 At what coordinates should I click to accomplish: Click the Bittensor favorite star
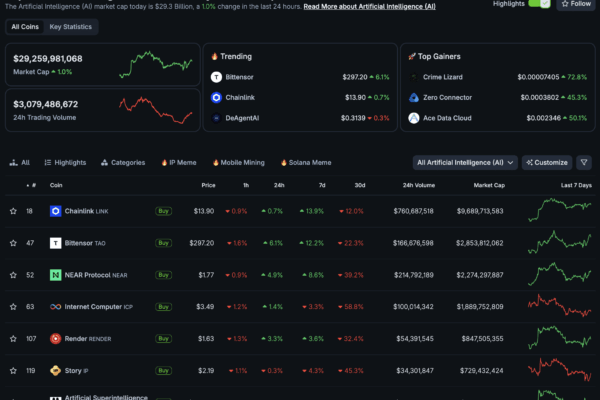[13, 243]
